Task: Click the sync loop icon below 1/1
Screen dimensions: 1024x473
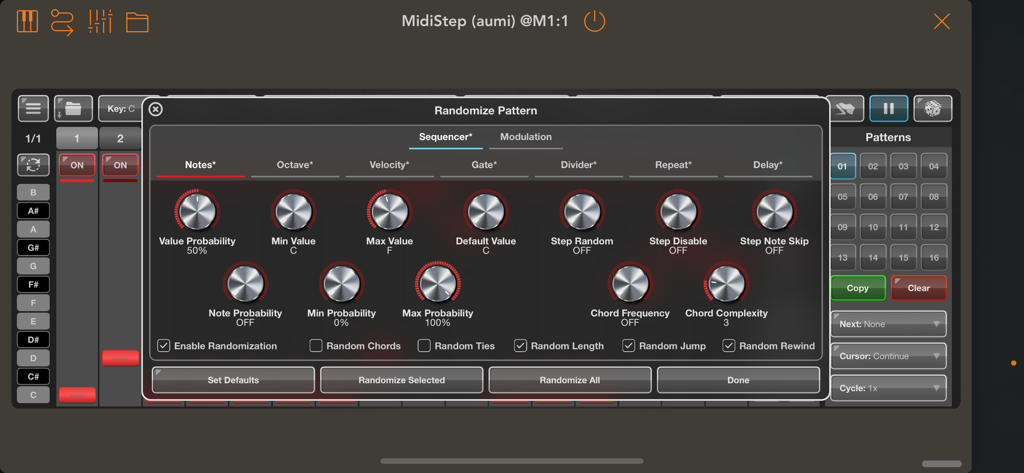Action: (x=33, y=165)
